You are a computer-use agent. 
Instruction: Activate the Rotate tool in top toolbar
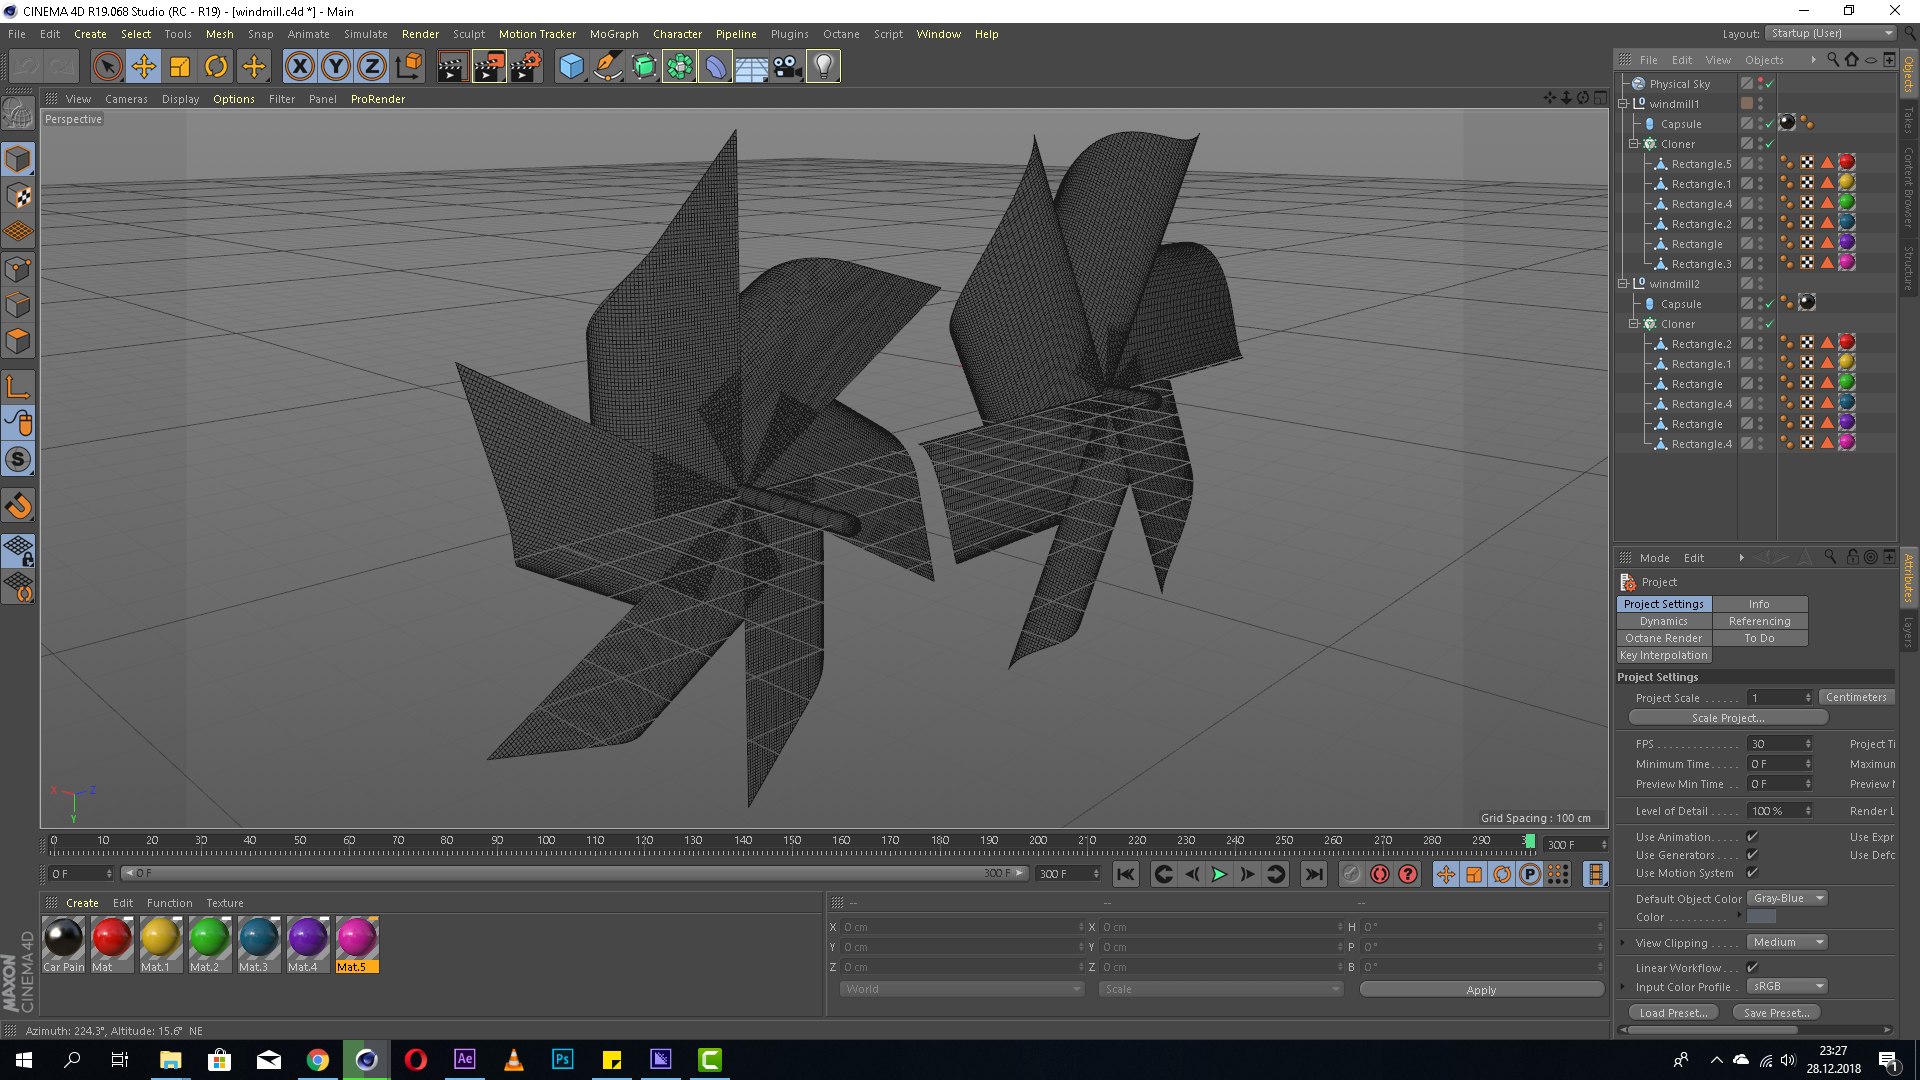tap(216, 67)
